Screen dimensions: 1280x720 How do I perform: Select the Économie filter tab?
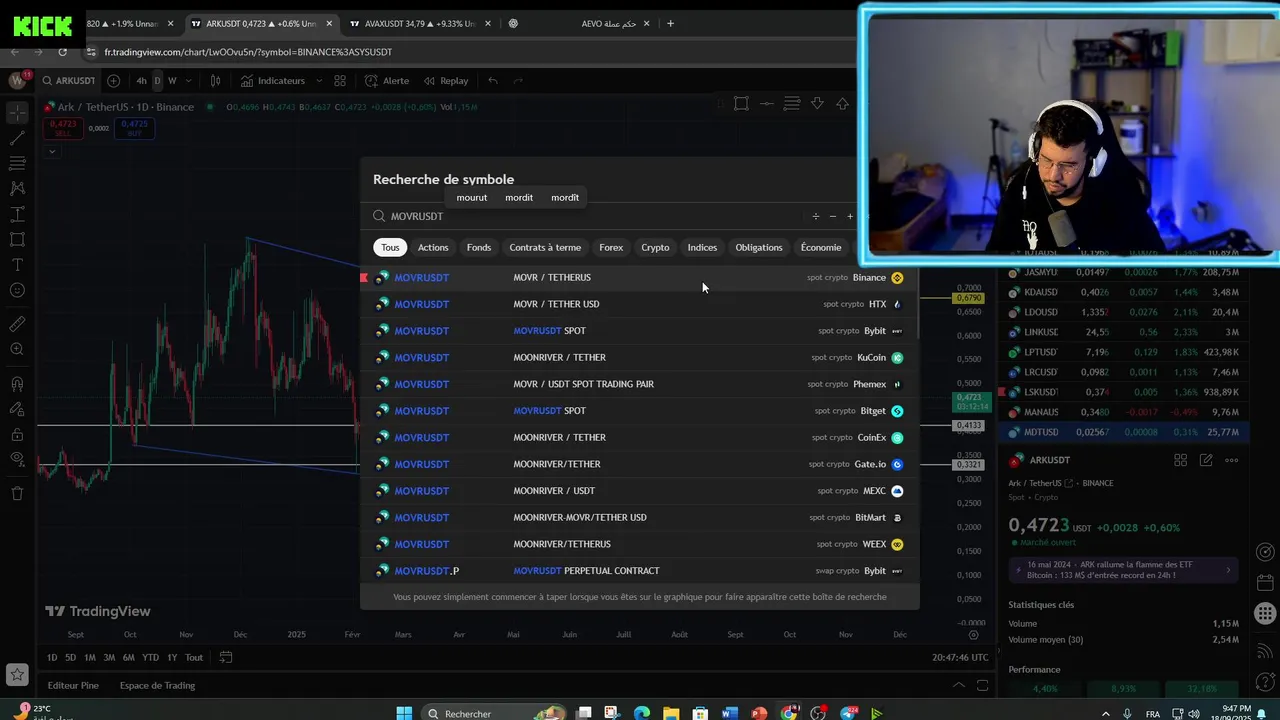tap(821, 247)
